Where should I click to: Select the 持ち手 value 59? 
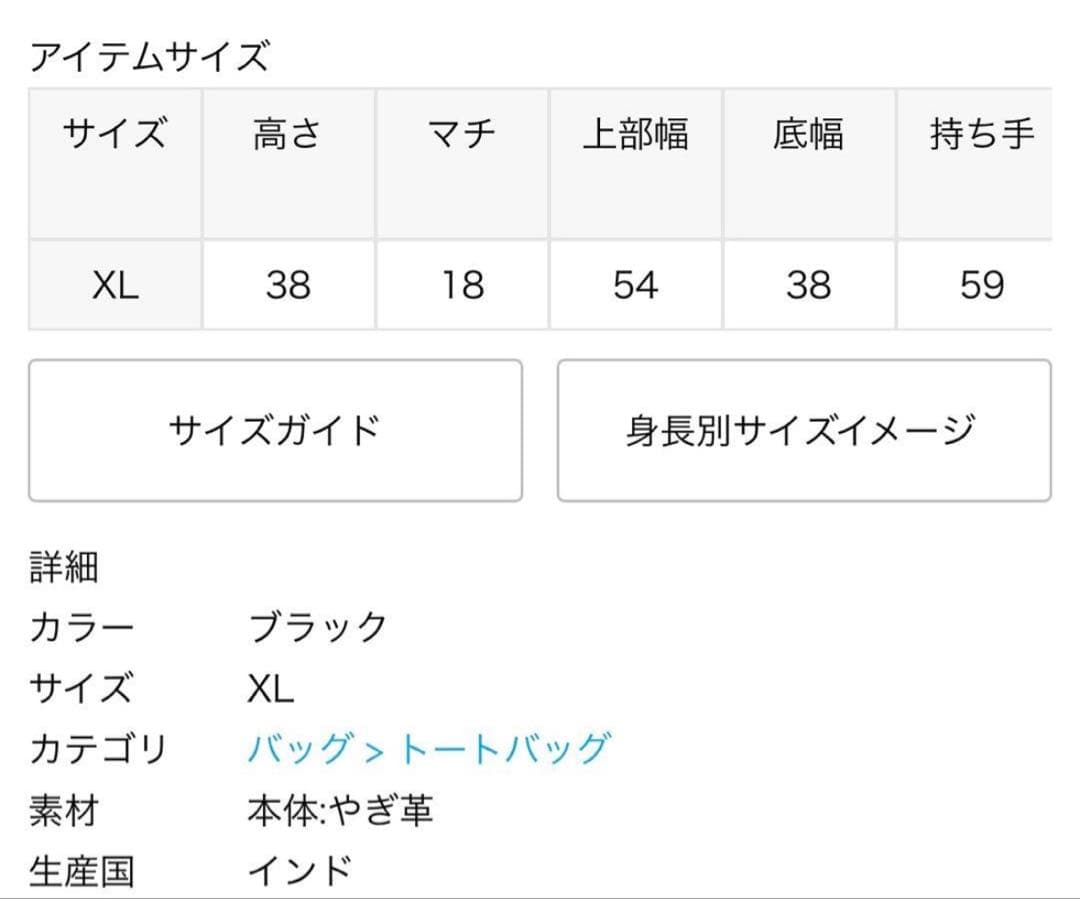tap(981, 286)
